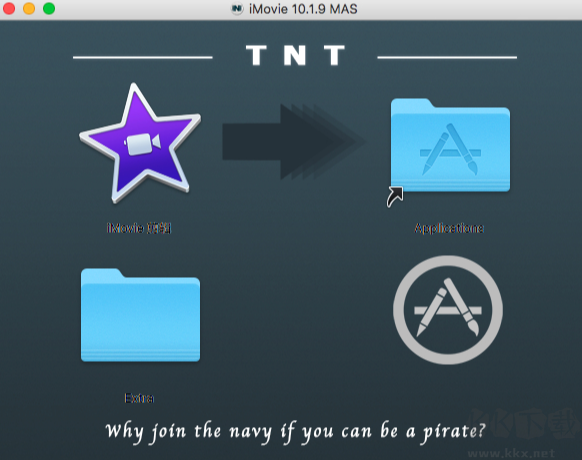This screenshot has height=460, width=582.
Task: Click the dark install arrow graphic
Action: 294,142
